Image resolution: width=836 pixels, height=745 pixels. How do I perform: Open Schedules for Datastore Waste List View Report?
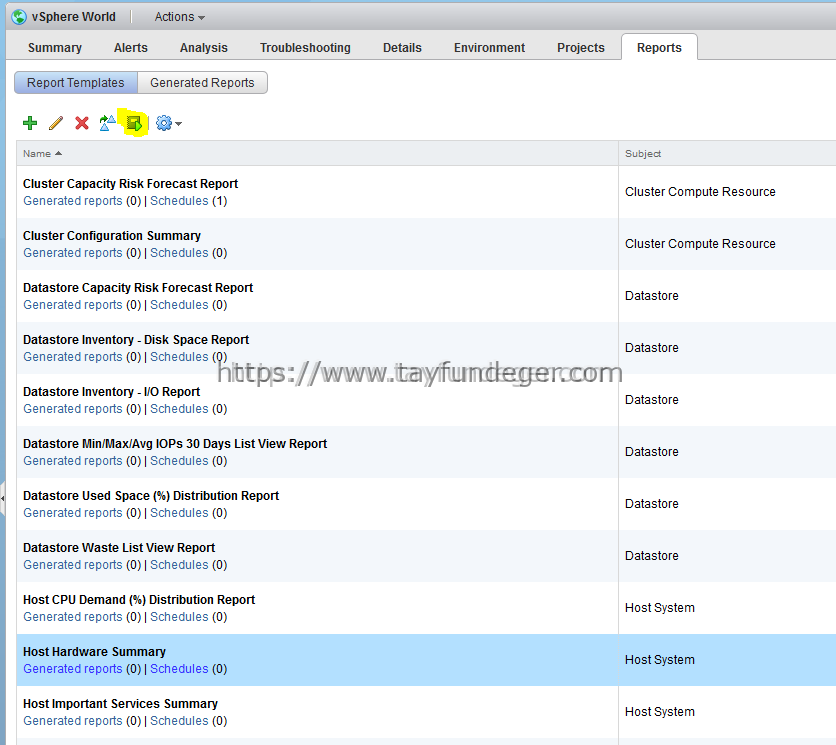tap(179, 565)
